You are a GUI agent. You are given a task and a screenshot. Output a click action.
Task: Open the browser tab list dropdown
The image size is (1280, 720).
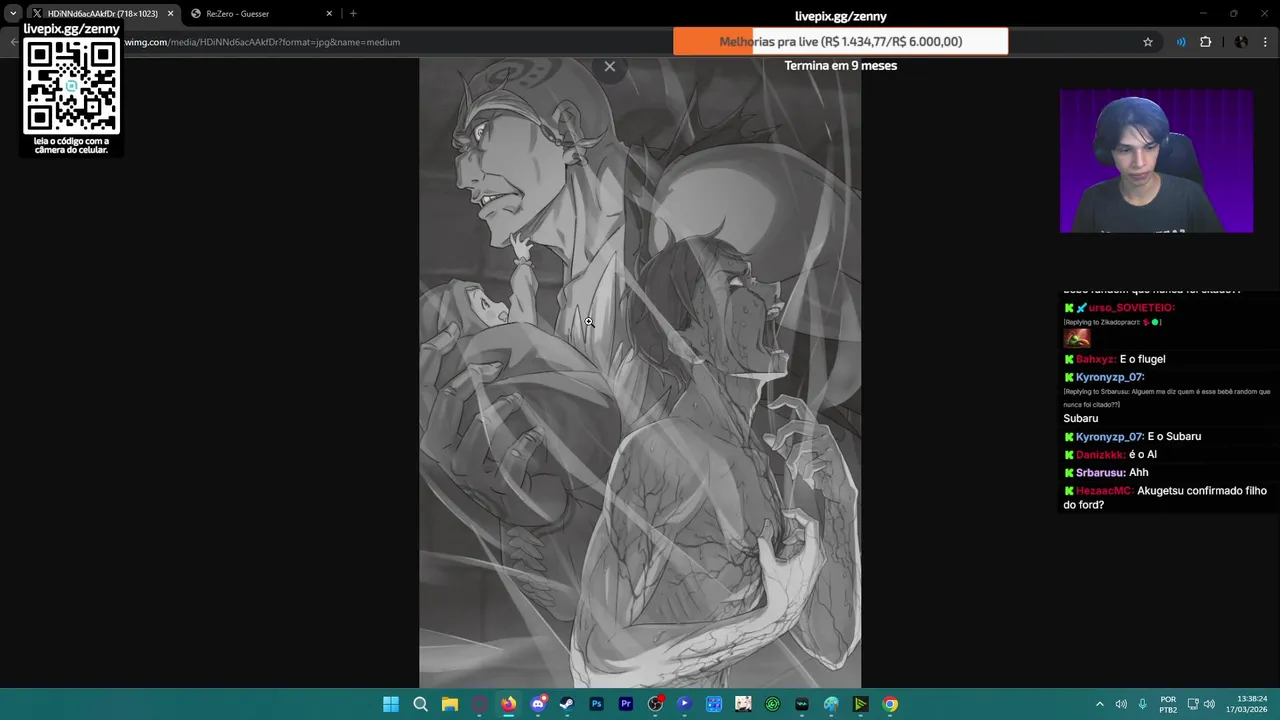(12, 14)
